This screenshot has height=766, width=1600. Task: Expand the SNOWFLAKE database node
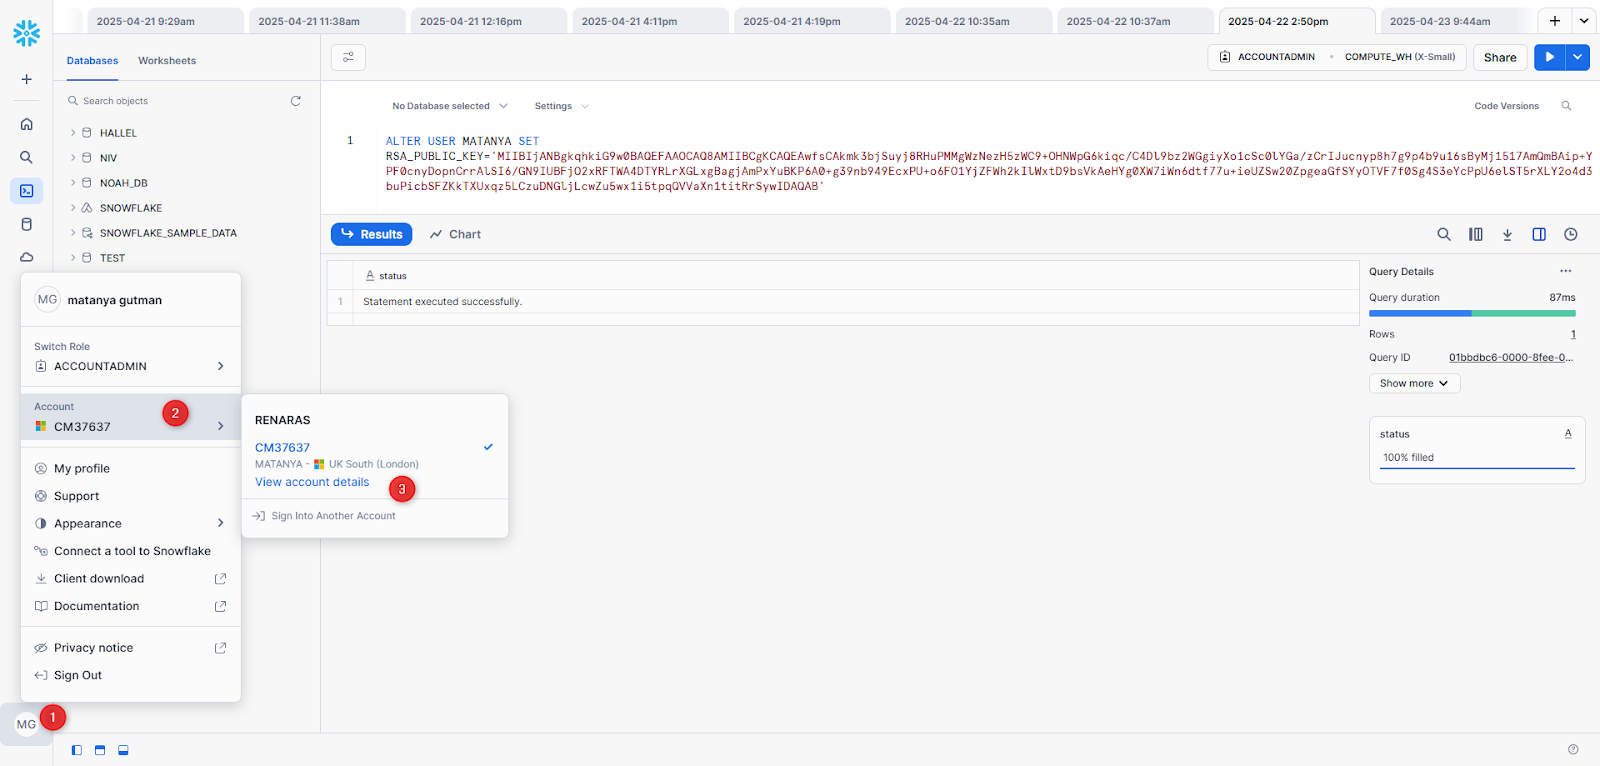coord(73,208)
